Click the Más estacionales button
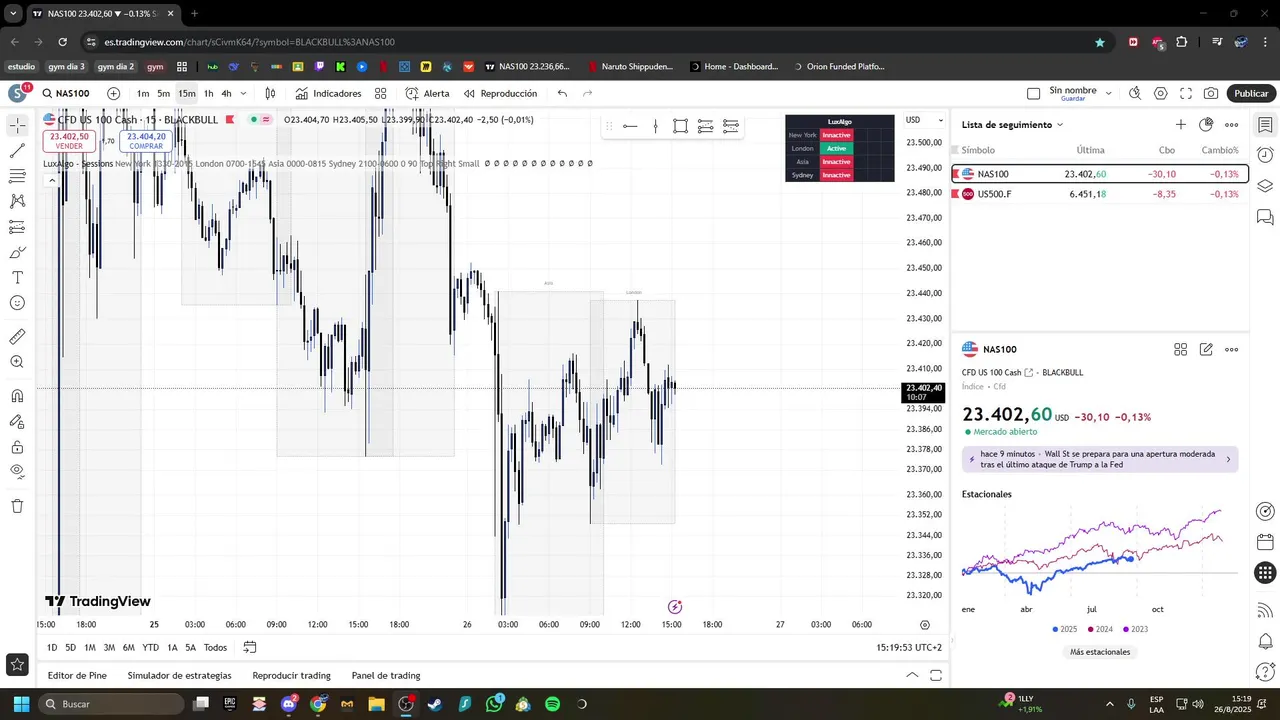The image size is (1280, 720). coord(1100,652)
